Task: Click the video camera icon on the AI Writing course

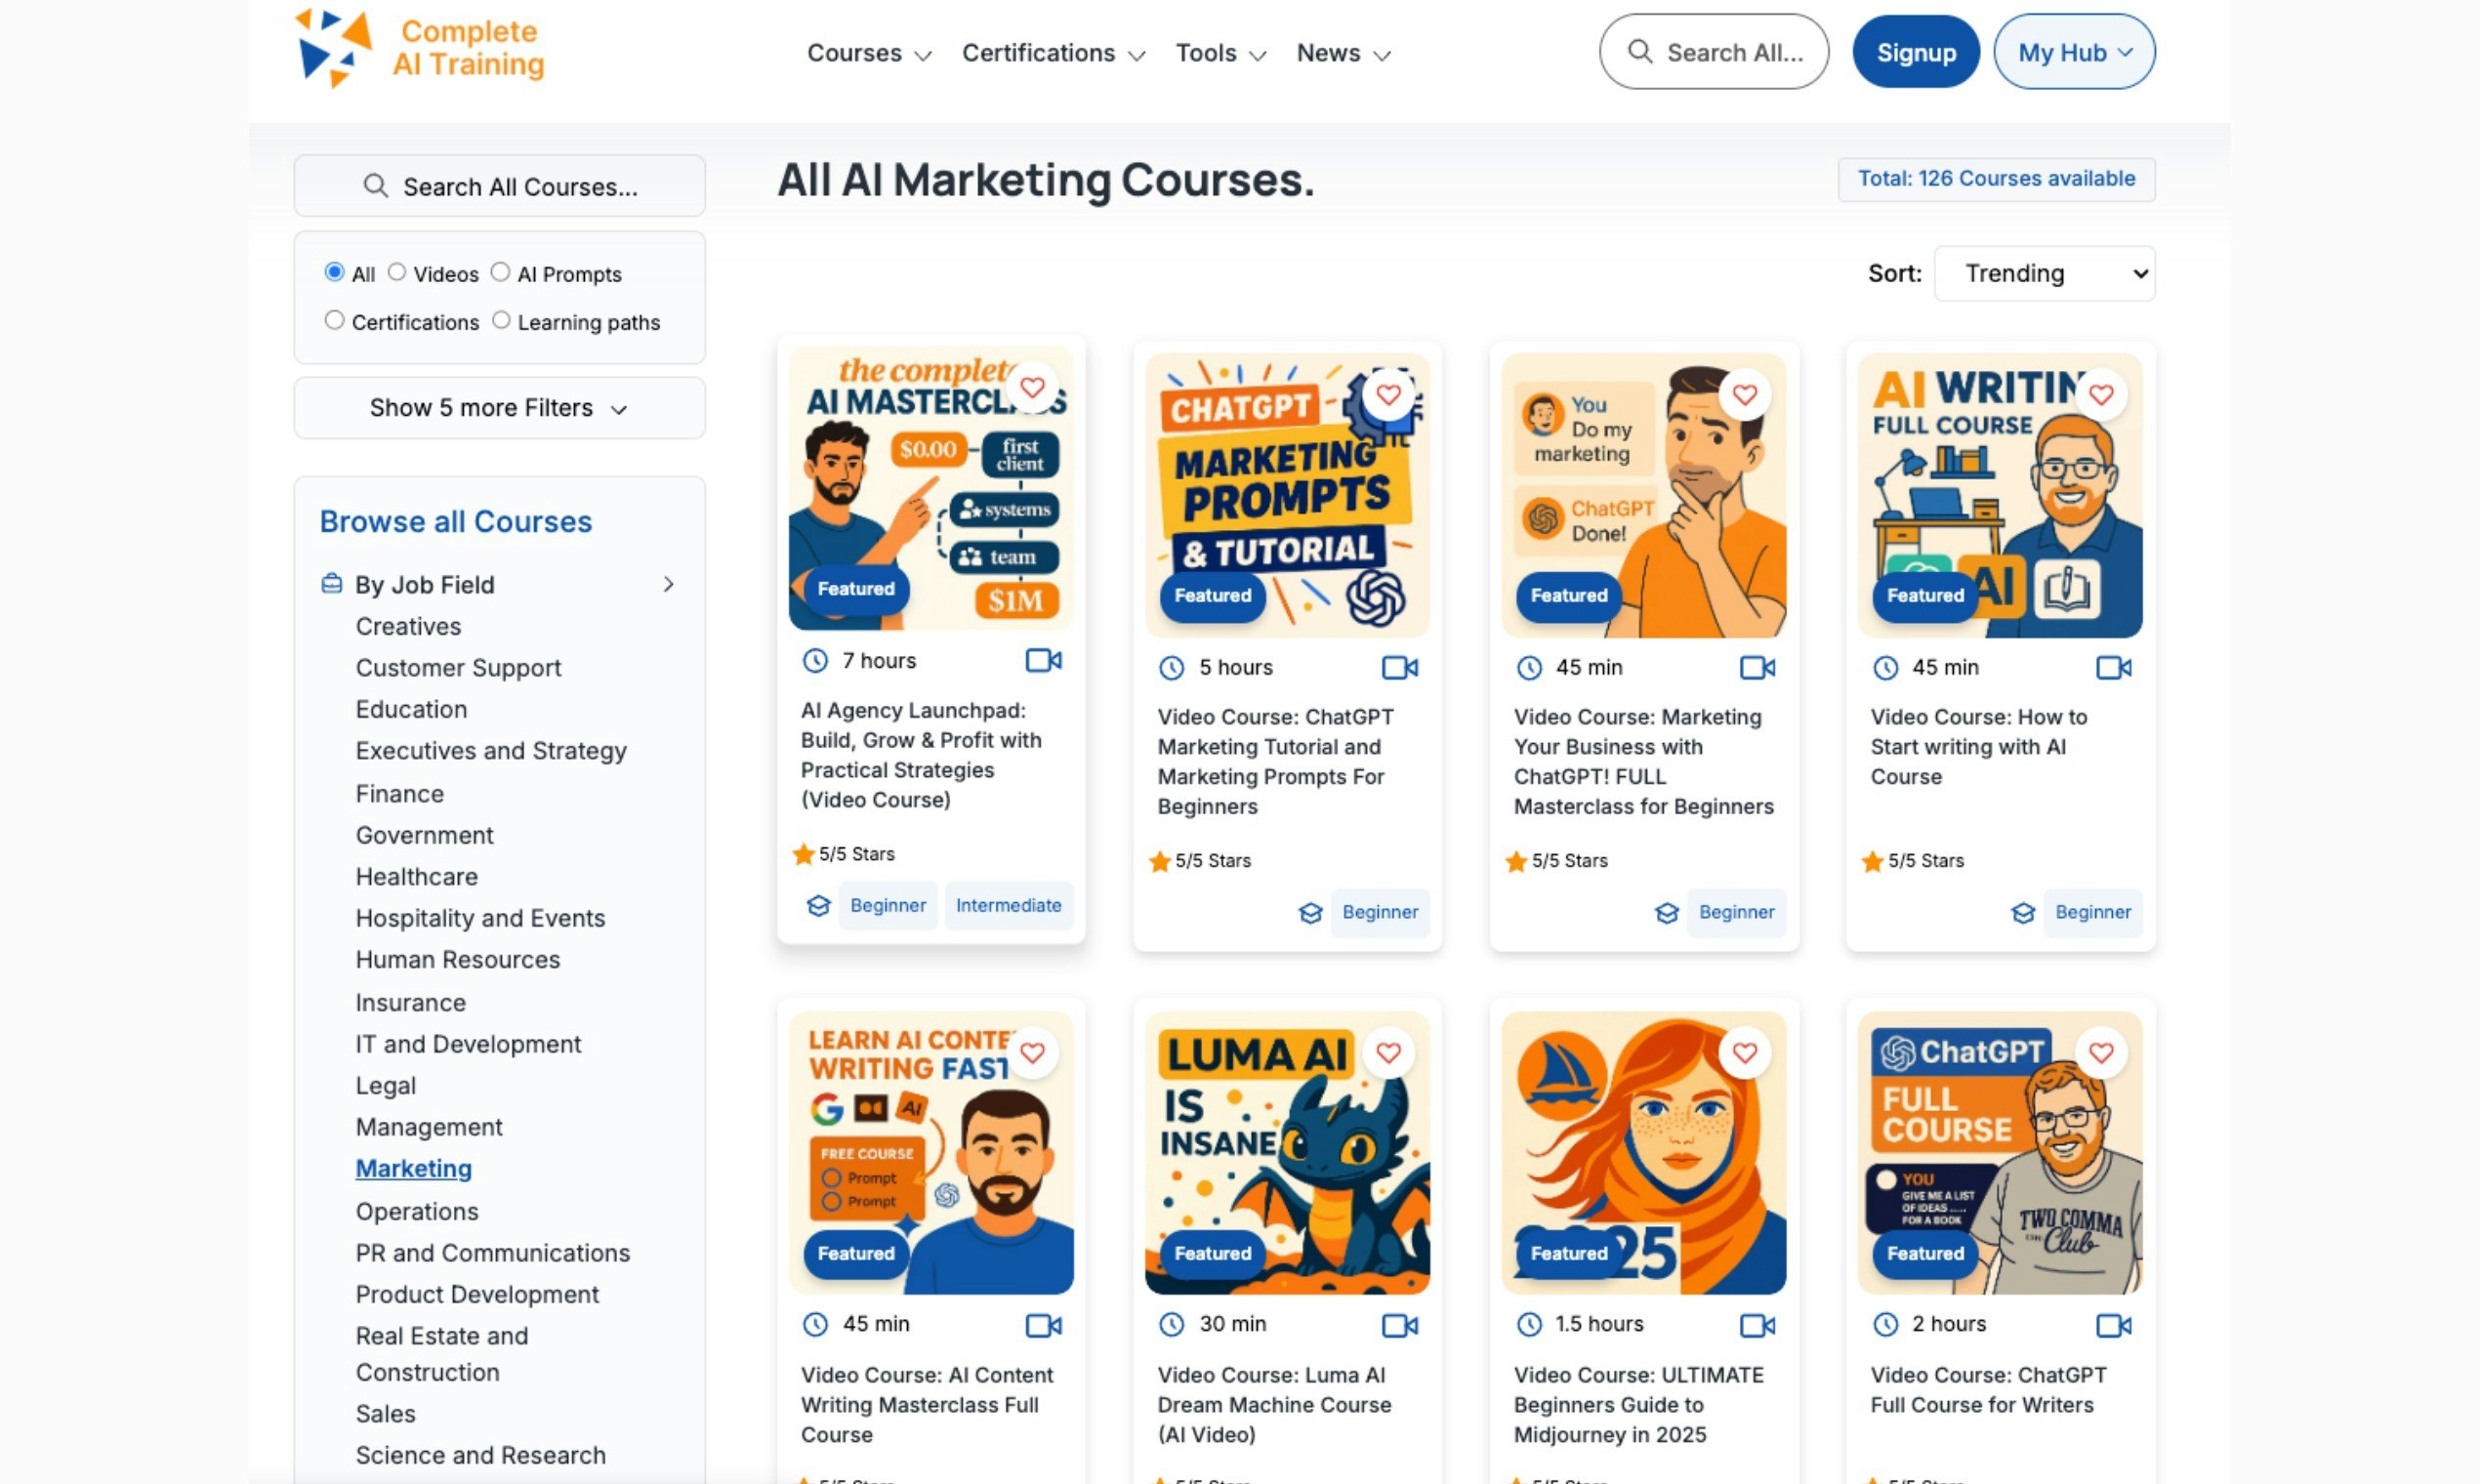Action: coord(2113,667)
